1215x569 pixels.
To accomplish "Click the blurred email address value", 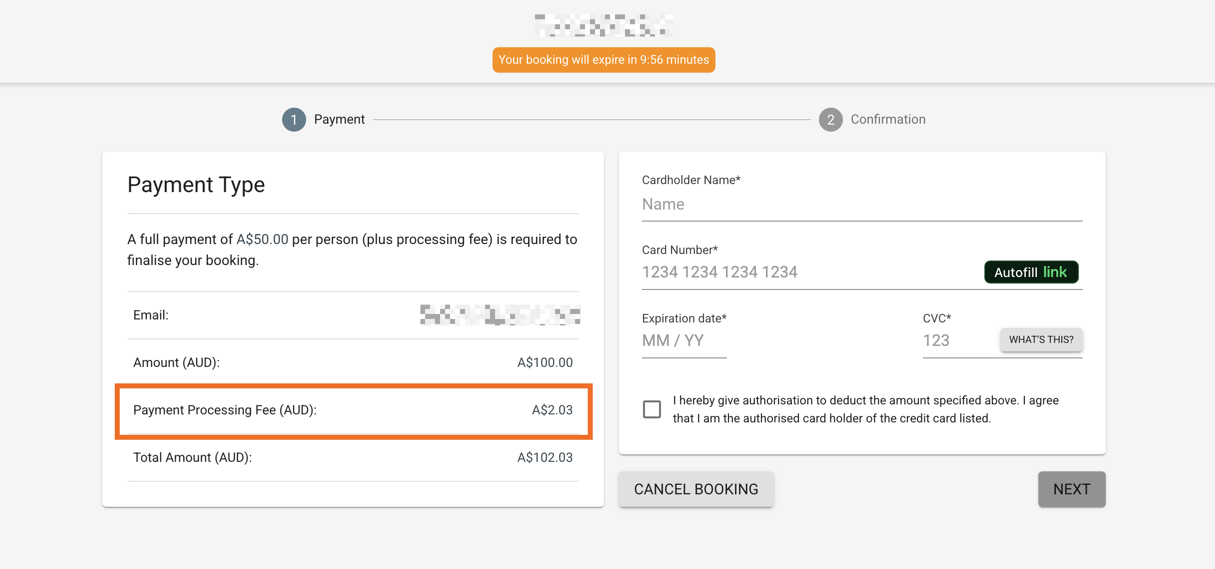I will pos(500,315).
